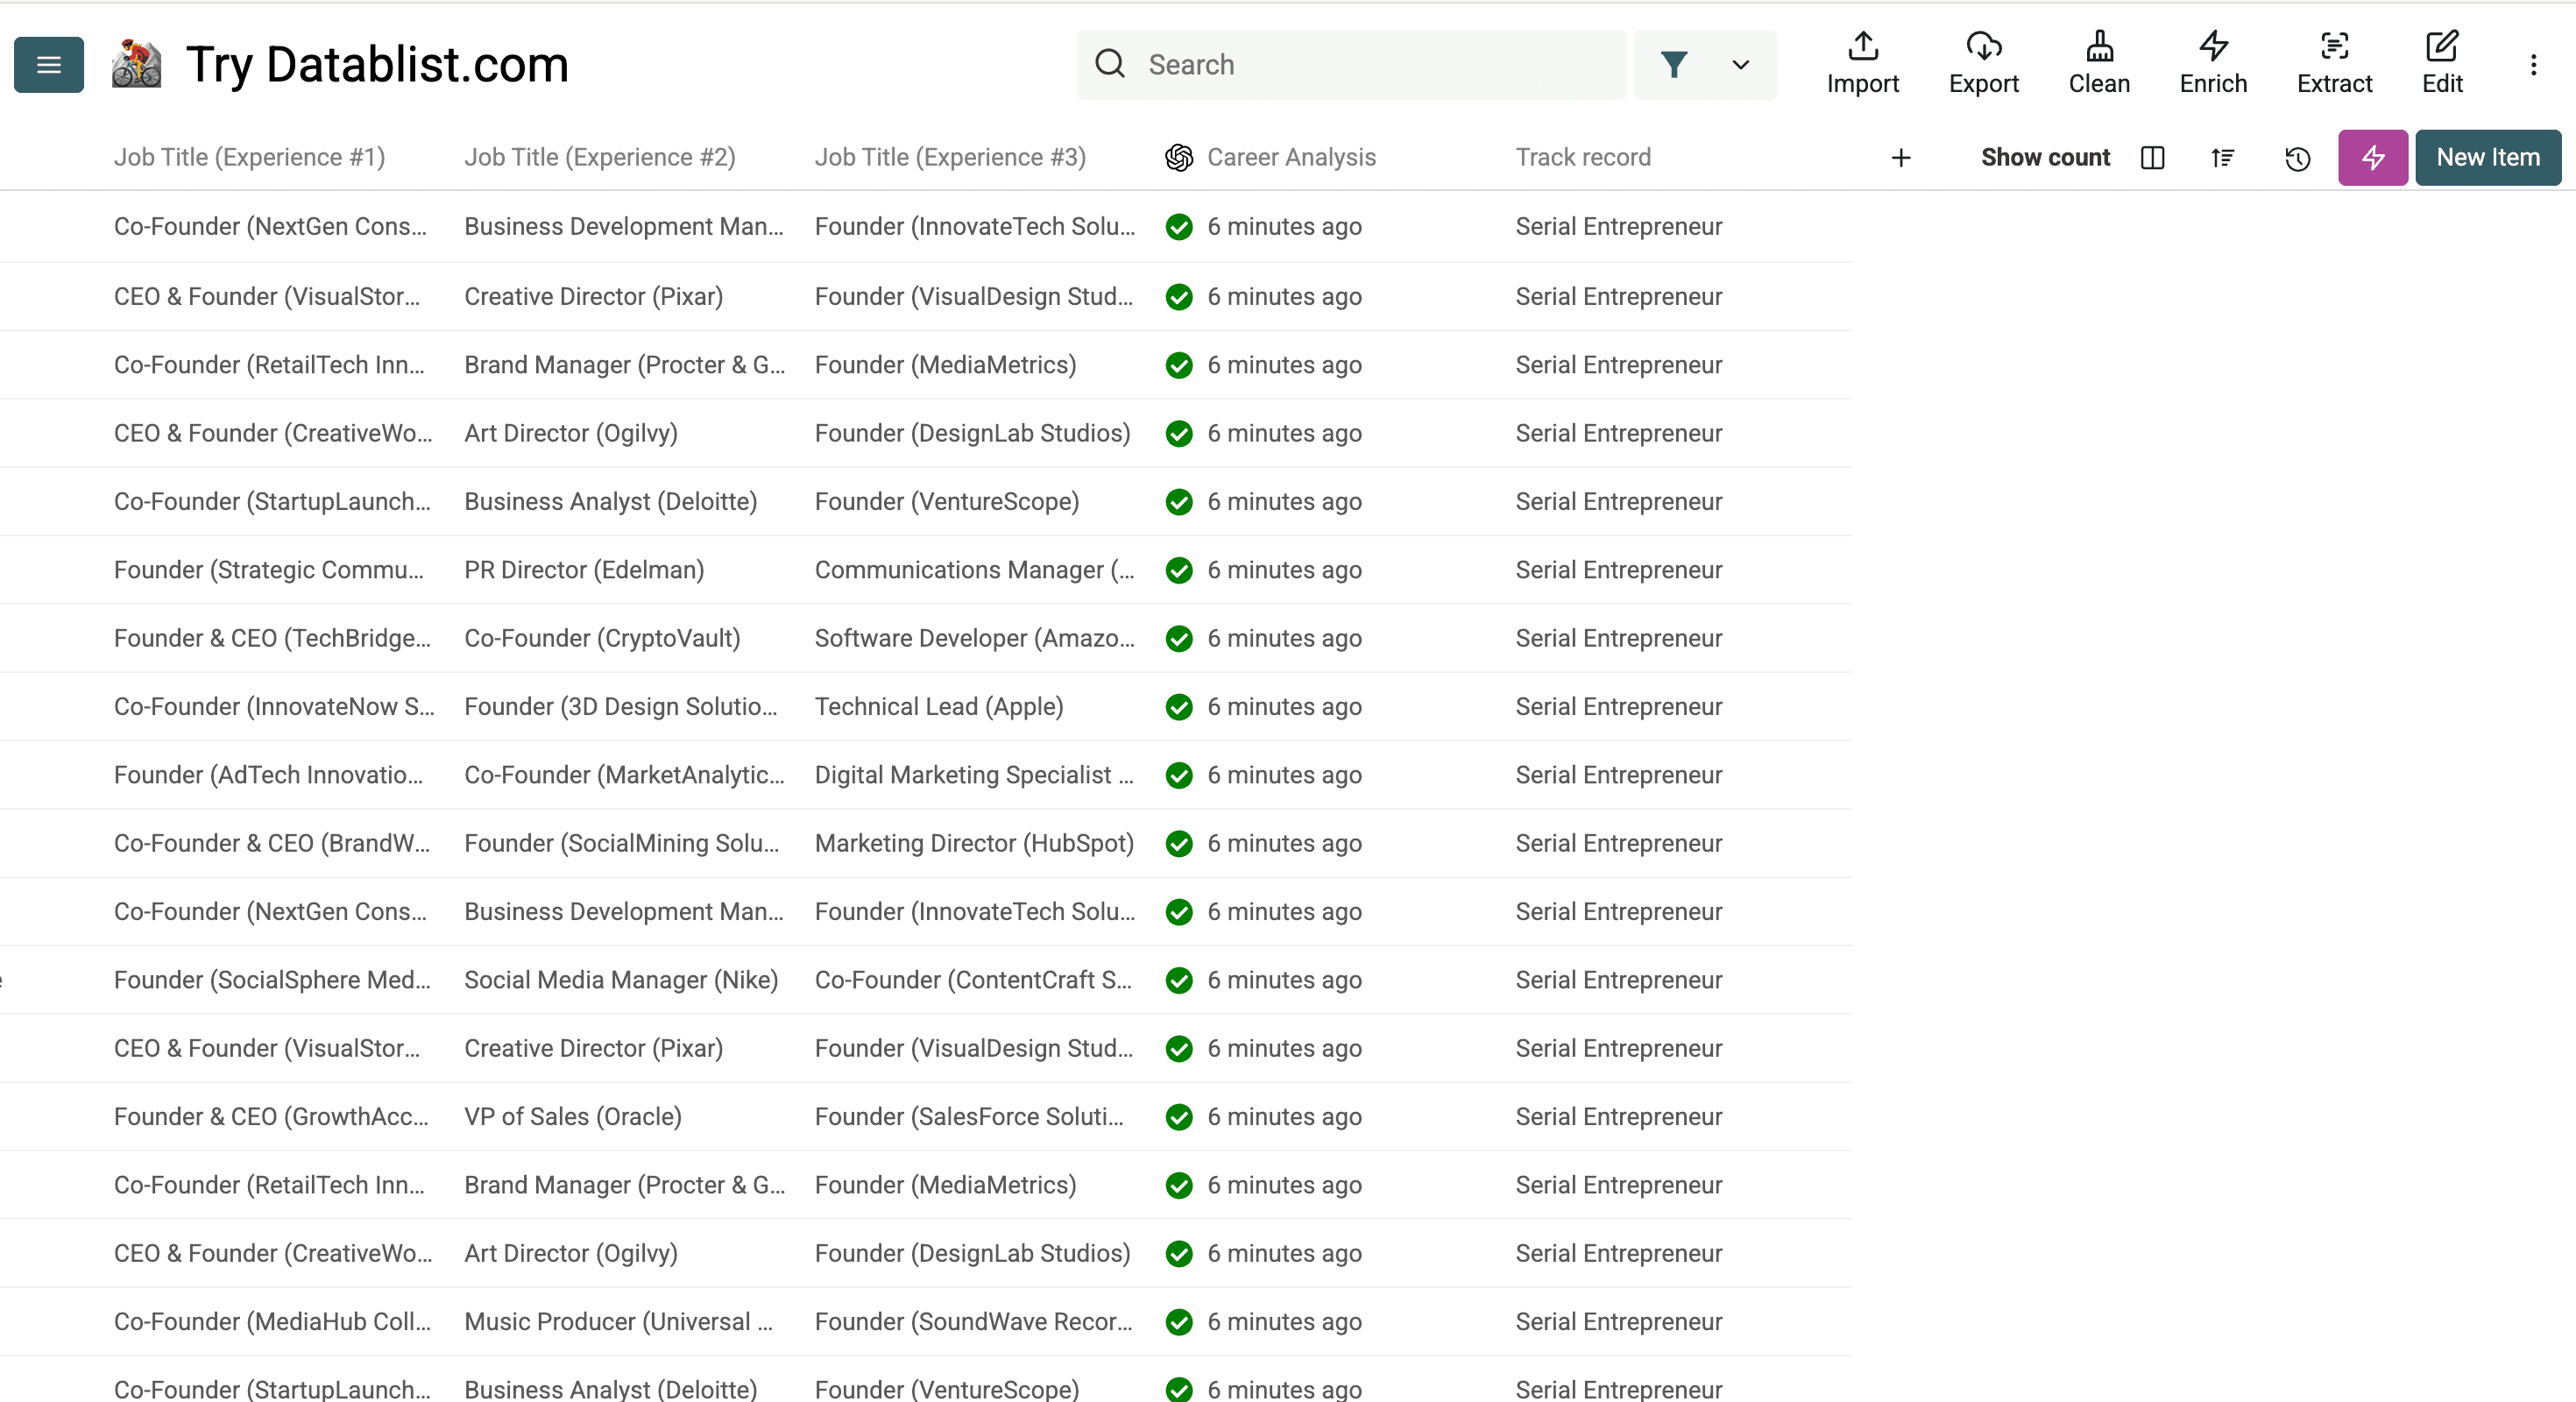Click the Export download icon

point(1983,47)
